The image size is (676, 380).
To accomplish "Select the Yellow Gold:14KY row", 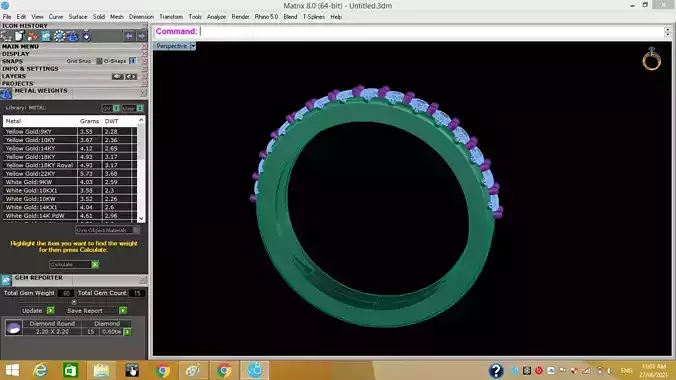I will point(69,148).
